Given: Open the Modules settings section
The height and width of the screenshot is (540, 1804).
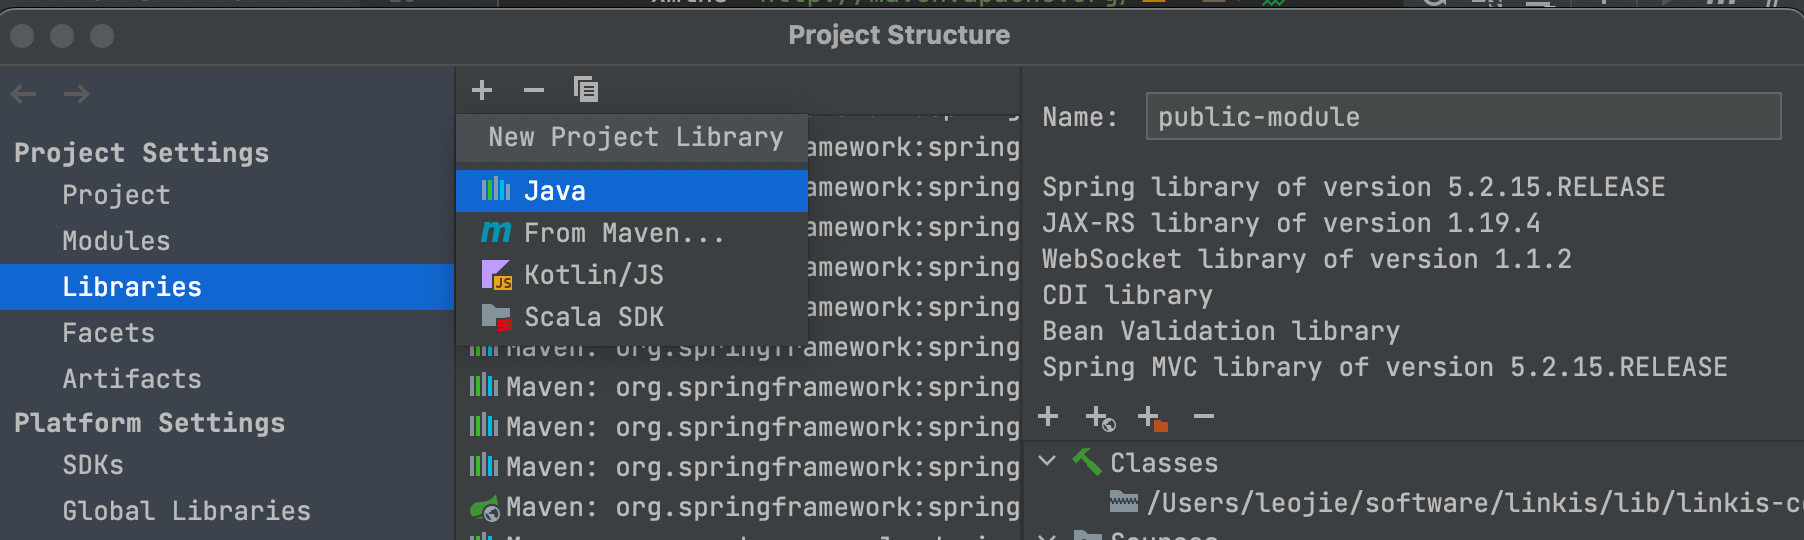Looking at the screenshot, I should click(x=116, y=241).
